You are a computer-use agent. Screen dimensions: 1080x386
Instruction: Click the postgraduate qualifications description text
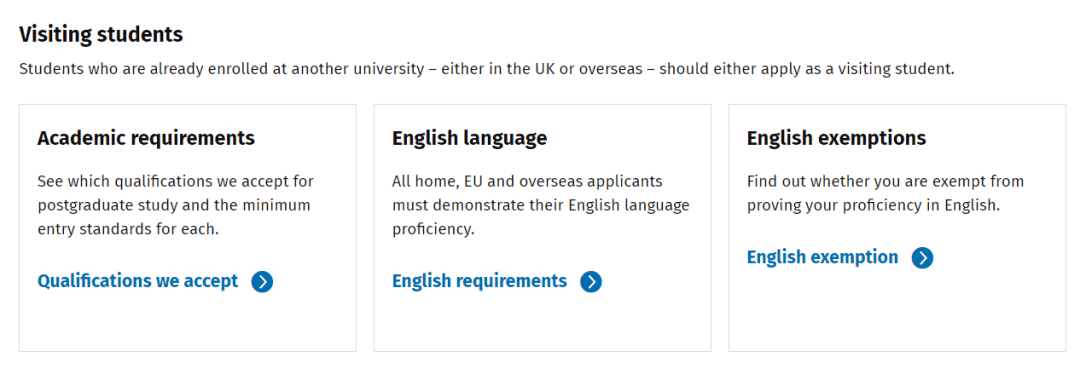point(176,205)
